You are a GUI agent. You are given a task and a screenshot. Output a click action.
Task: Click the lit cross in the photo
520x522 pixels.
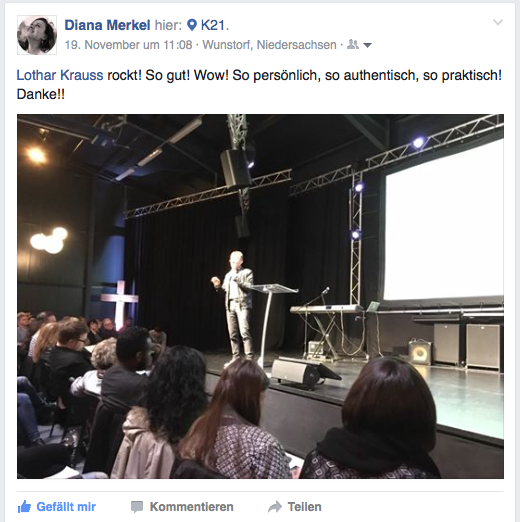[120, 302]
